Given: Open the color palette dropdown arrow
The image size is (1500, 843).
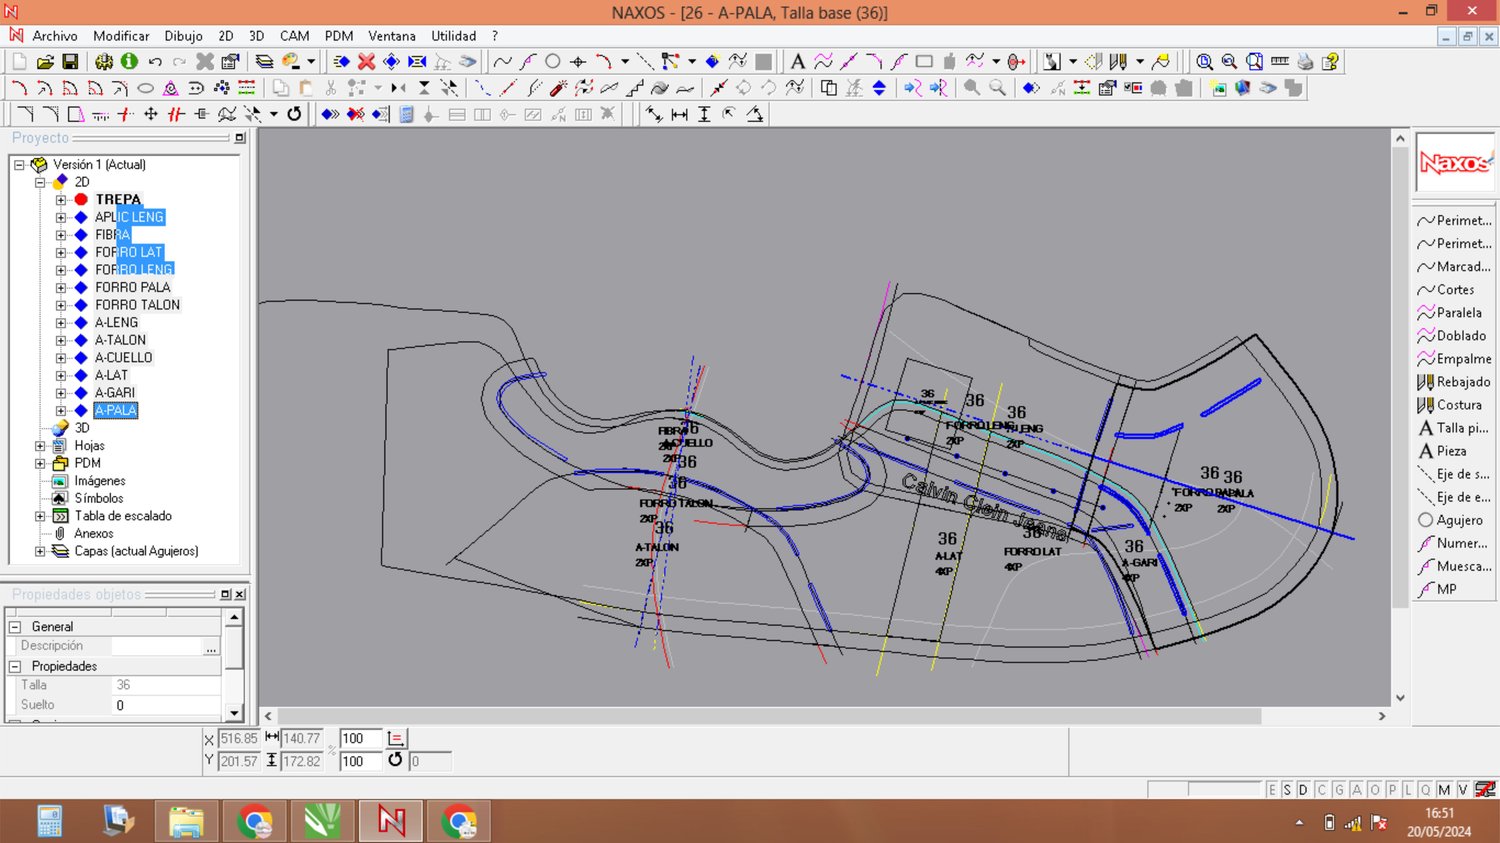Looking at the screenshot, I should coord(311,62).
